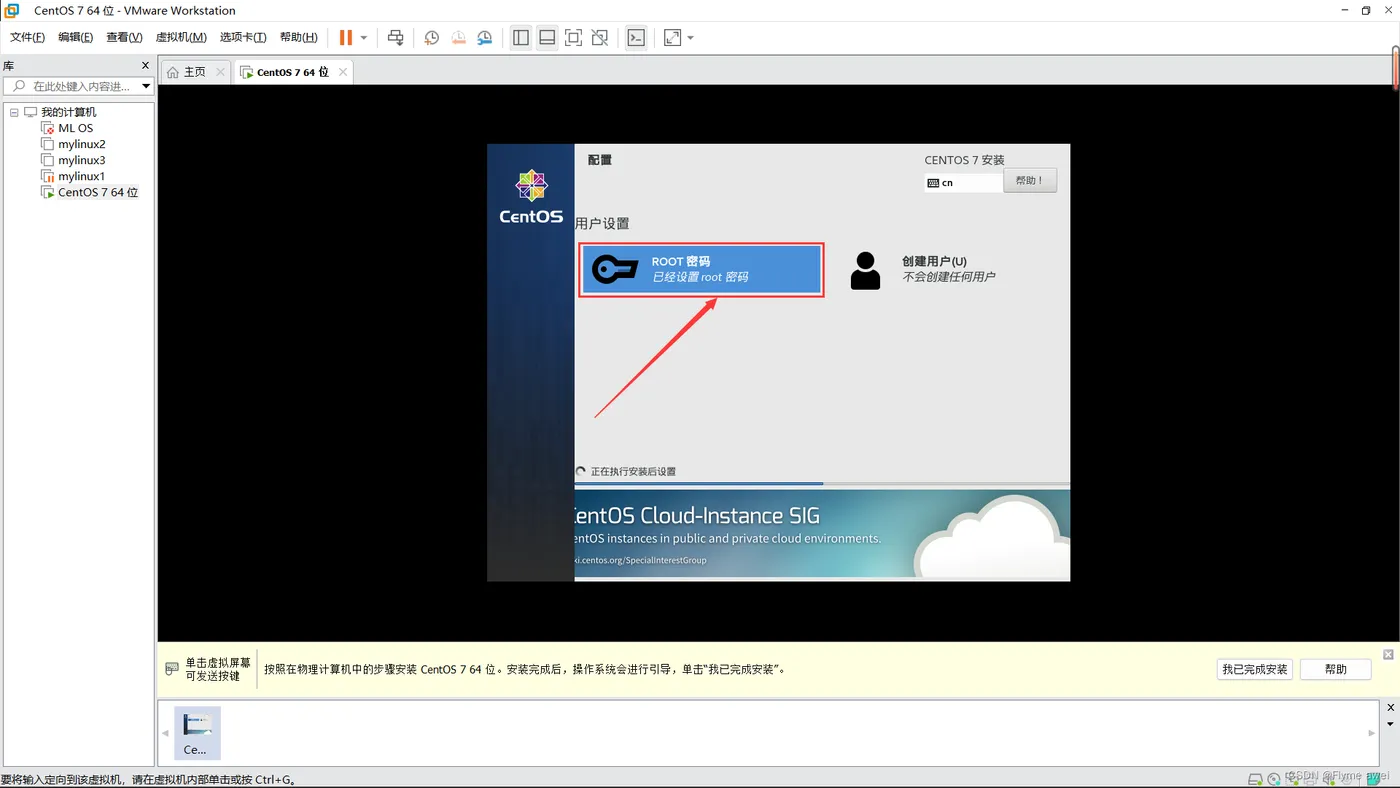Revert the virtual machine to a snapshot

[458, 37]
